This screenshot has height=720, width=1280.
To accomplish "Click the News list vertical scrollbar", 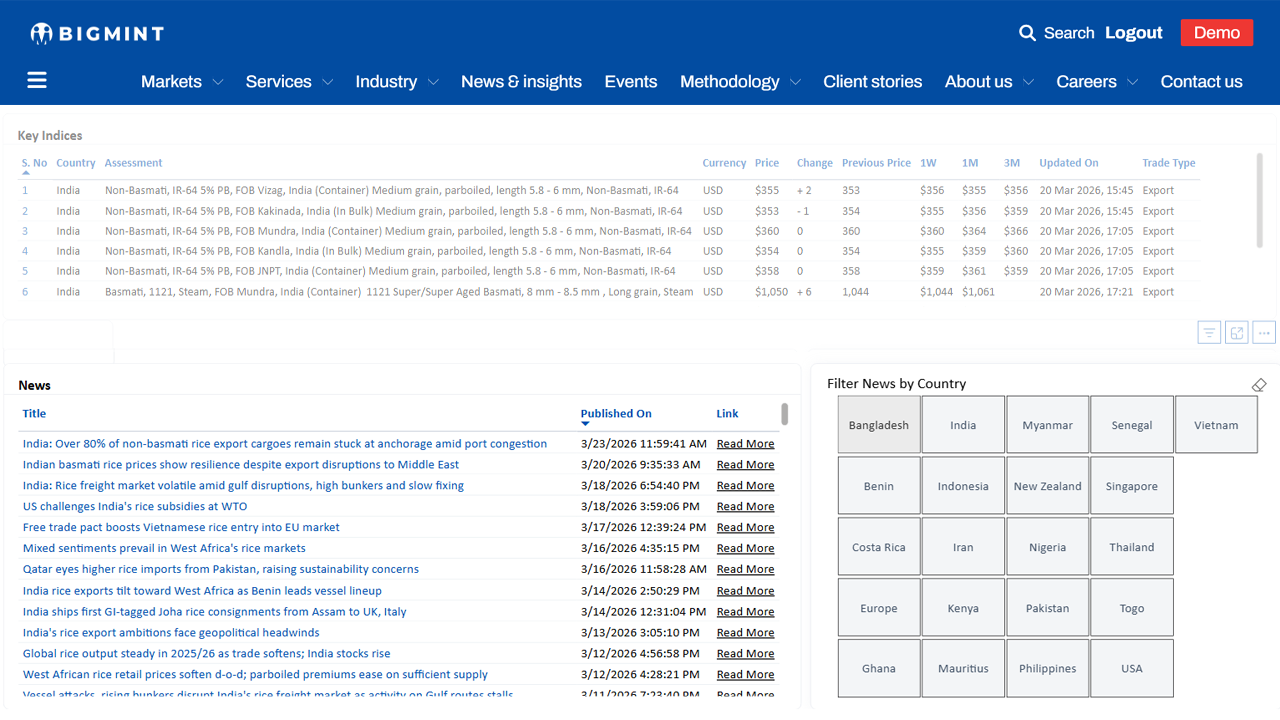I will coord(785,414).
